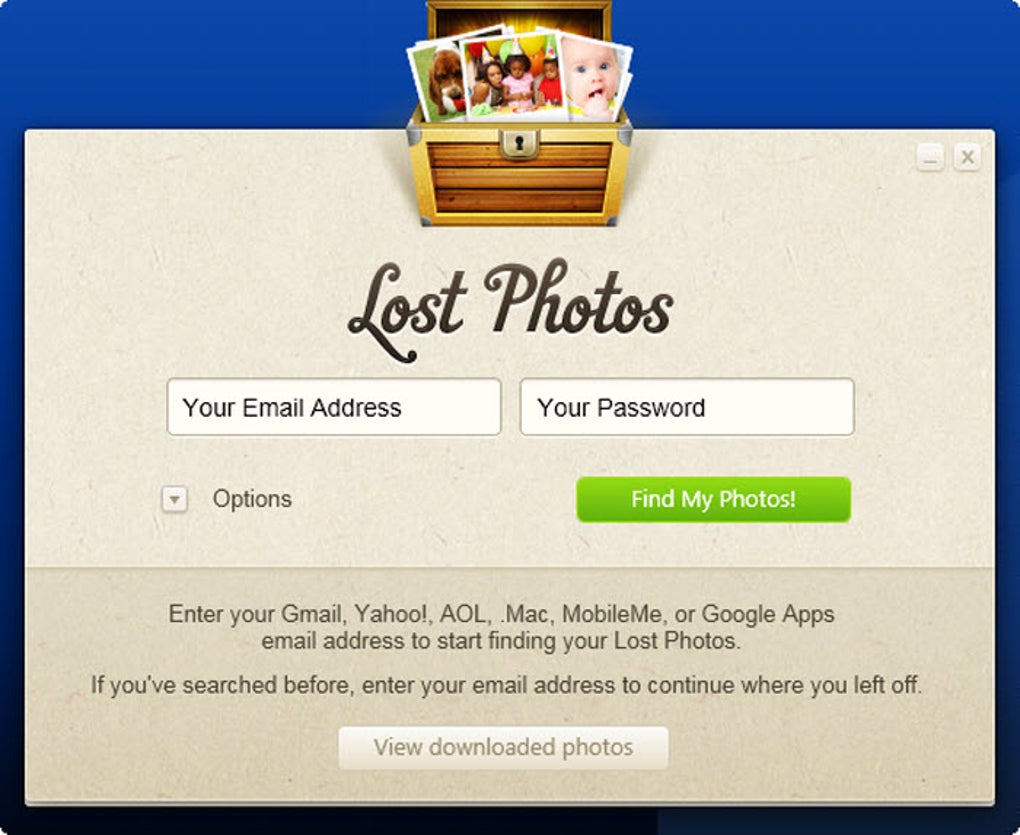Close the Lost Photos window

(967, 157)
